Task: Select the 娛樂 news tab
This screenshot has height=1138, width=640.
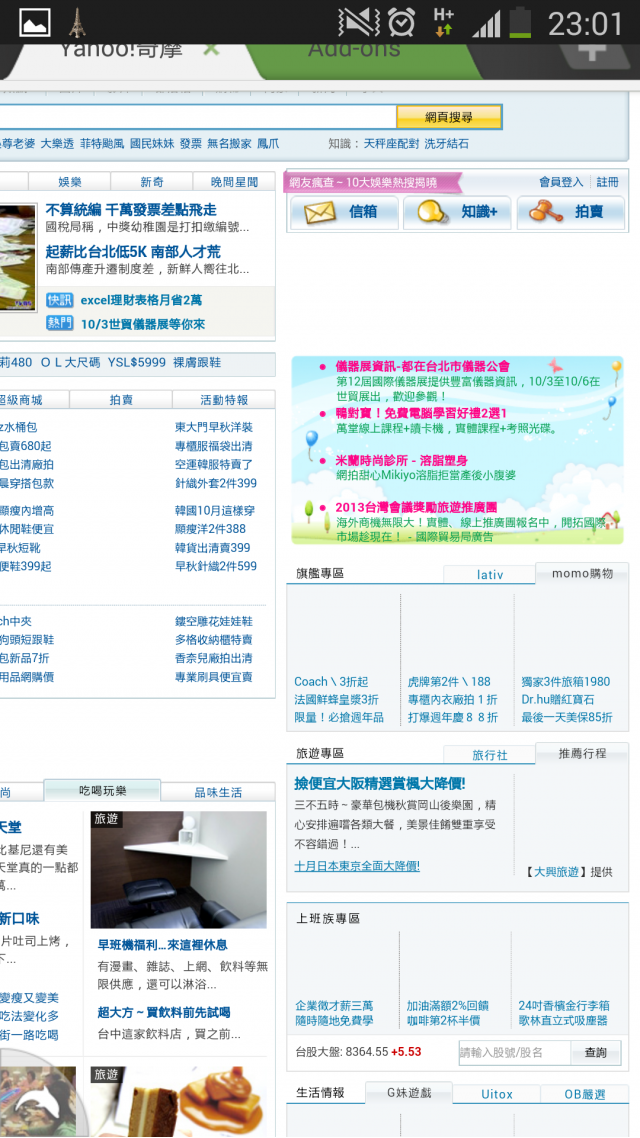Action: pyautogui.click(x=70, y=182)
